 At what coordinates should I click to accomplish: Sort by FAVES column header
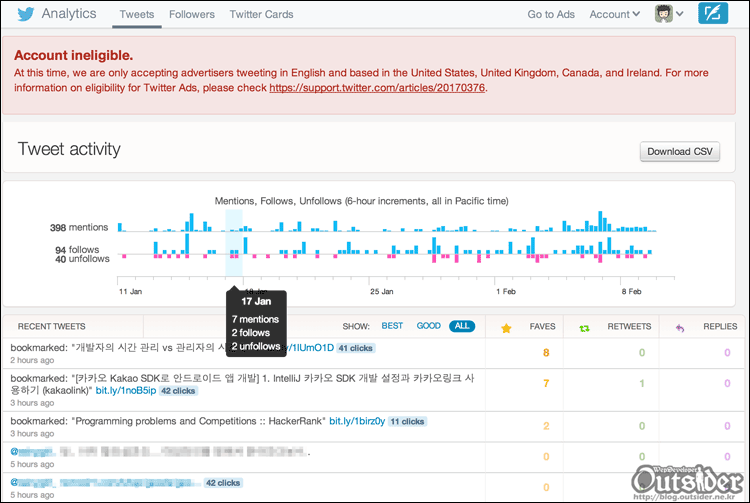pos(542,327)
